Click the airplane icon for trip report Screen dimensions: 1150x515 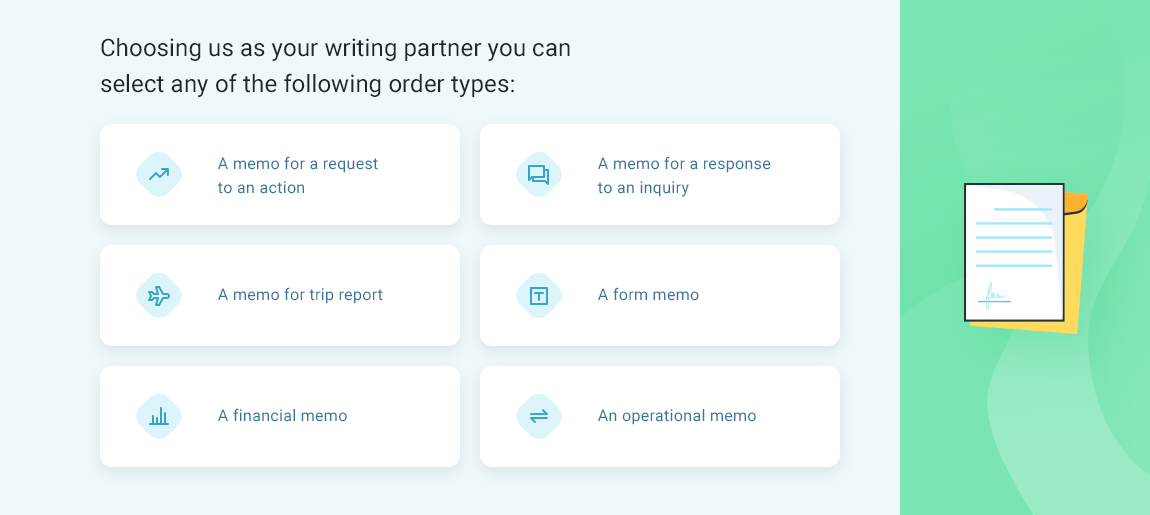[x=158, y=296]
